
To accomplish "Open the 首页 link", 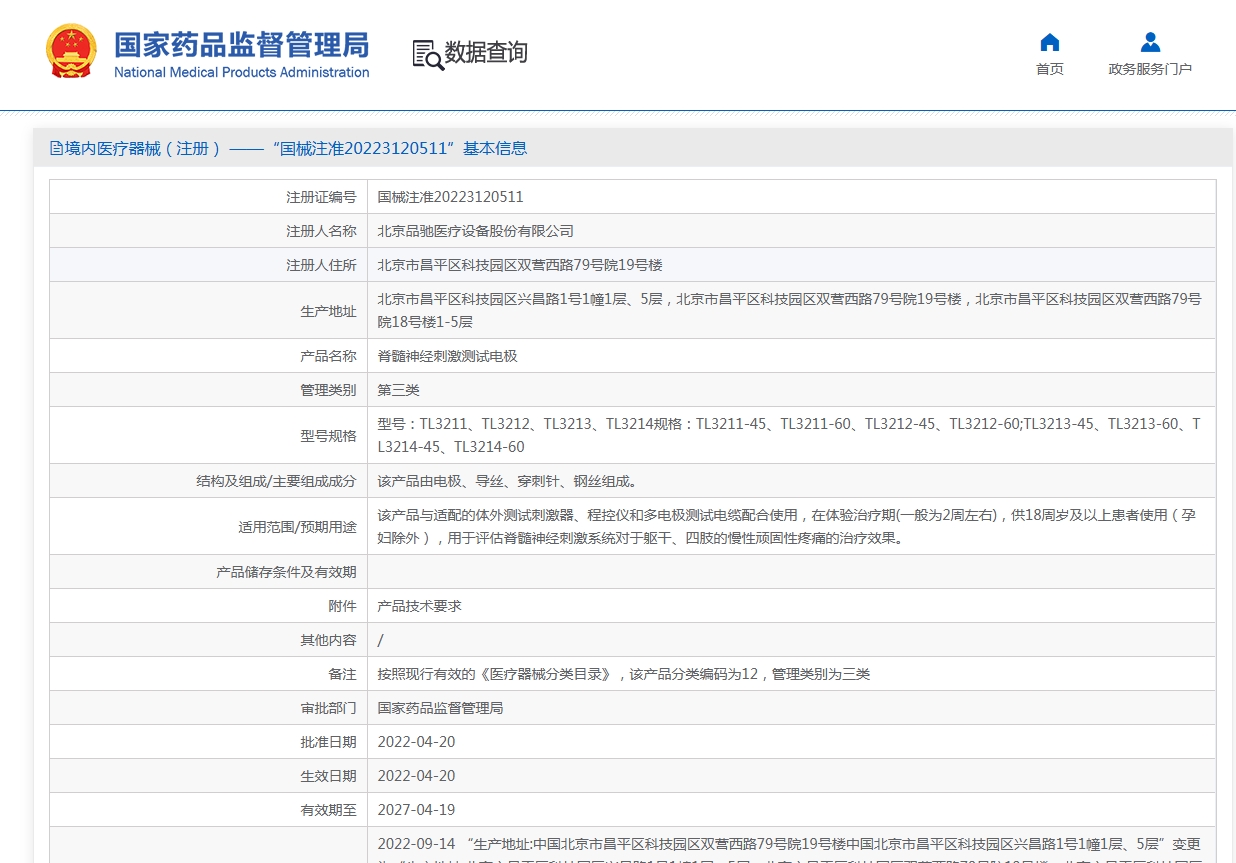I will (1050, 69).
